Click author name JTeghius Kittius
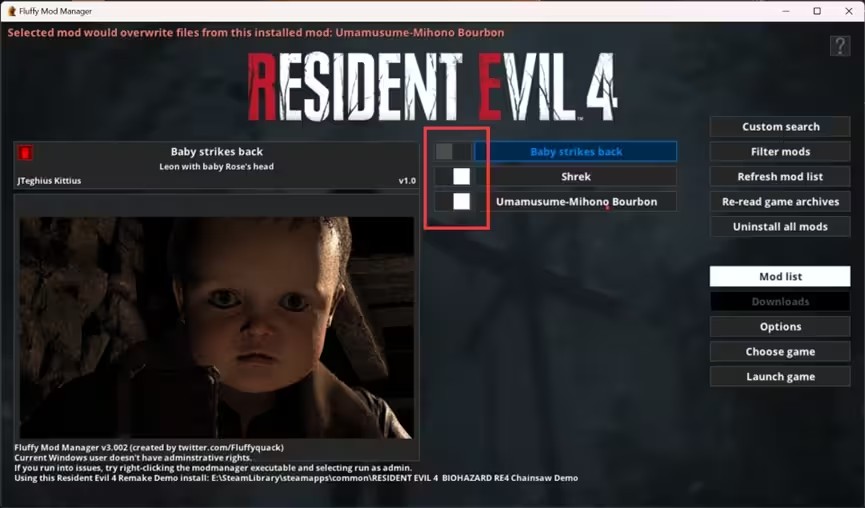Screen dimensions: 865x508 (x=49, y=181)
